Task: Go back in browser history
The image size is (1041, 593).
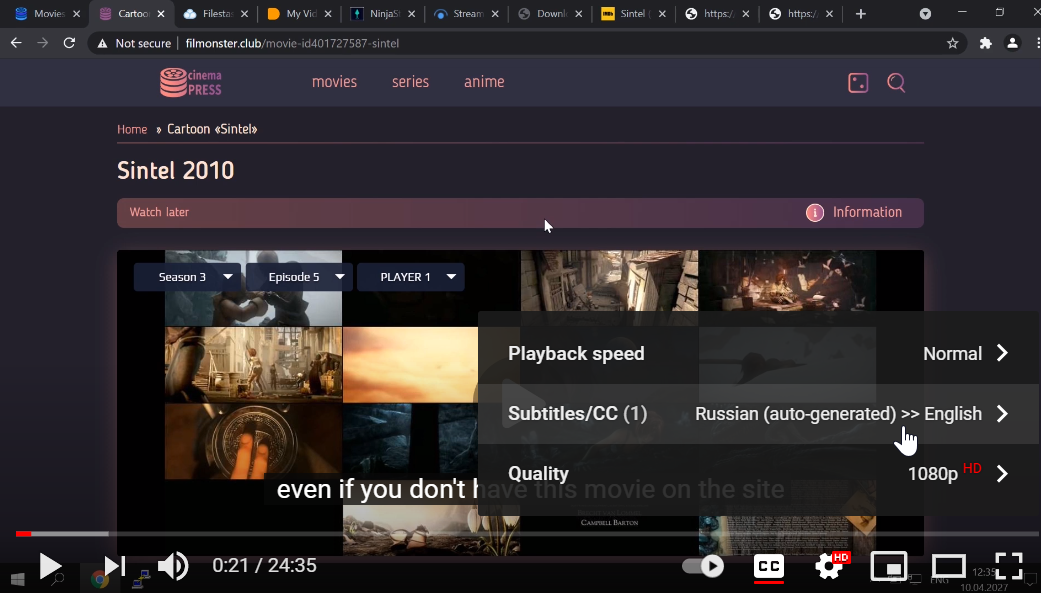Action: click(x=17, y=43)
